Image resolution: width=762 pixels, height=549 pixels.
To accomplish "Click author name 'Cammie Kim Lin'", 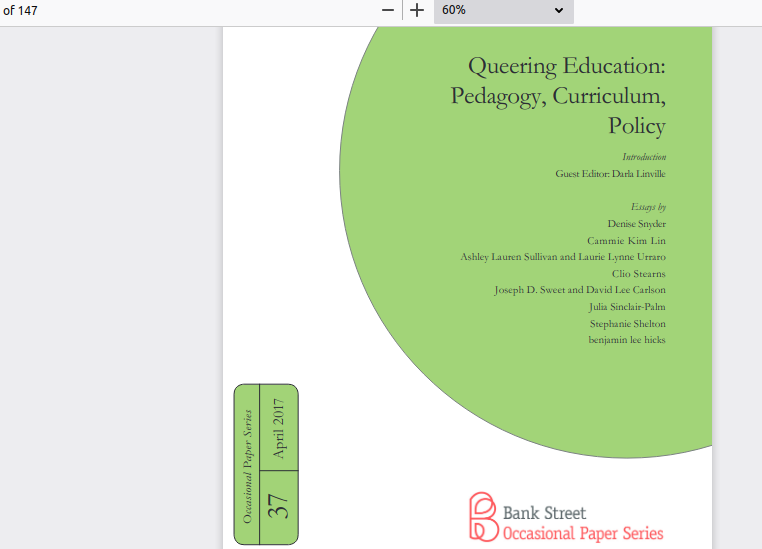I will pos(626,240).
